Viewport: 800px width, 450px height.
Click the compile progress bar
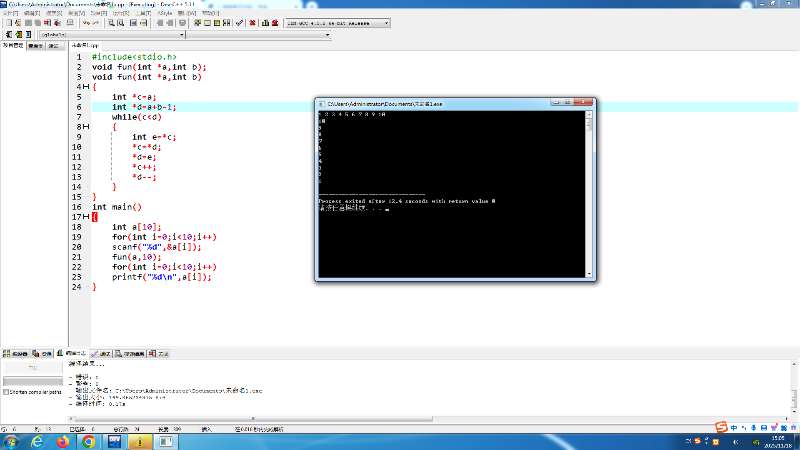(x=33, y=381)
